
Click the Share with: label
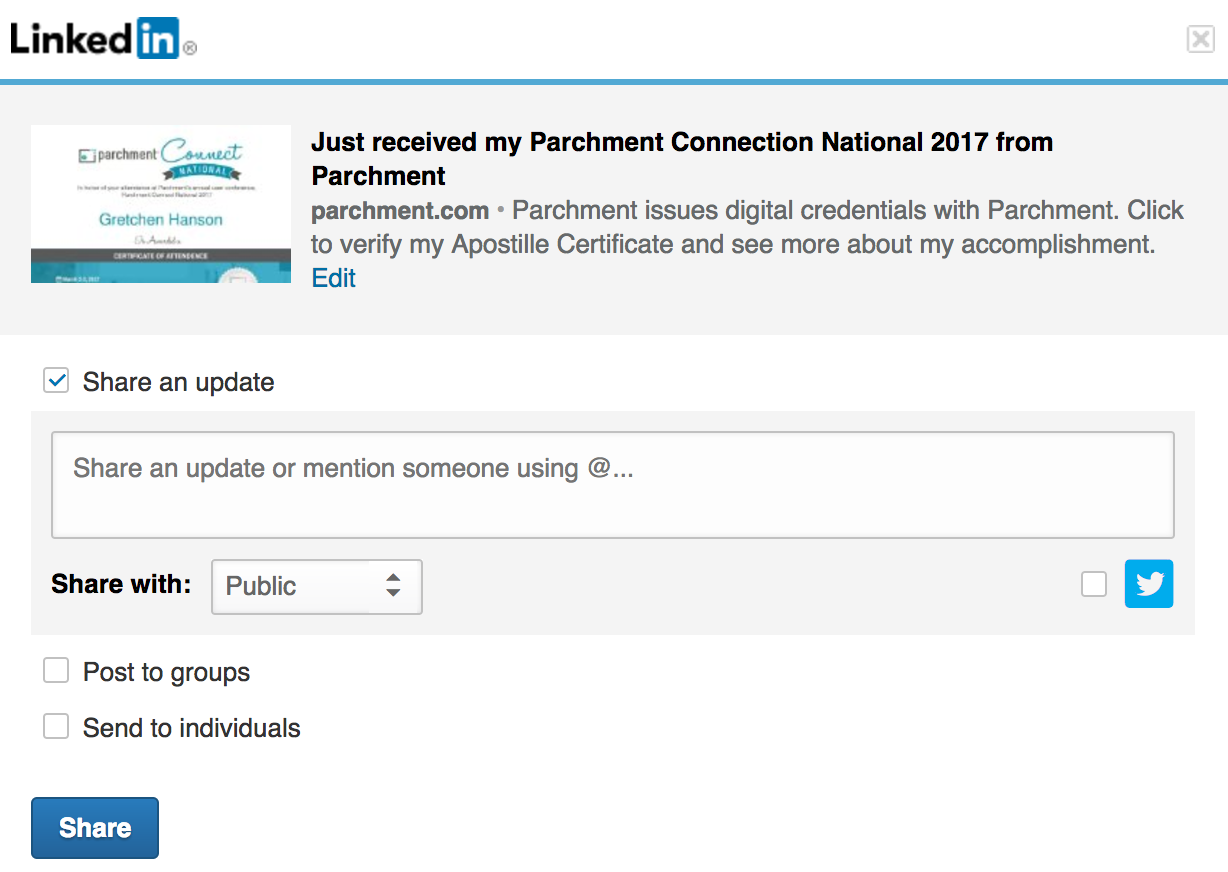pos(121,585)
